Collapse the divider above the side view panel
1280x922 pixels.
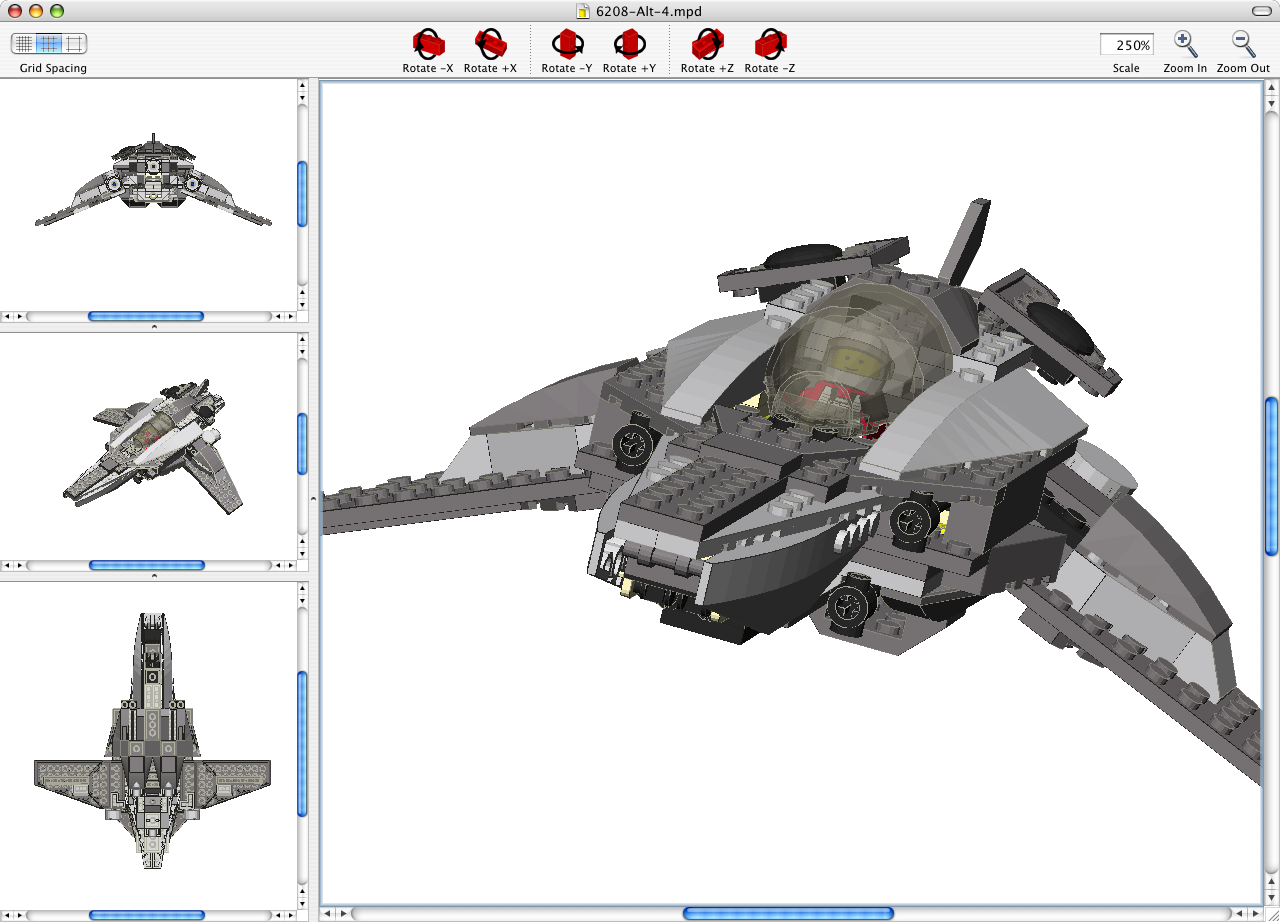pos(154,325)
